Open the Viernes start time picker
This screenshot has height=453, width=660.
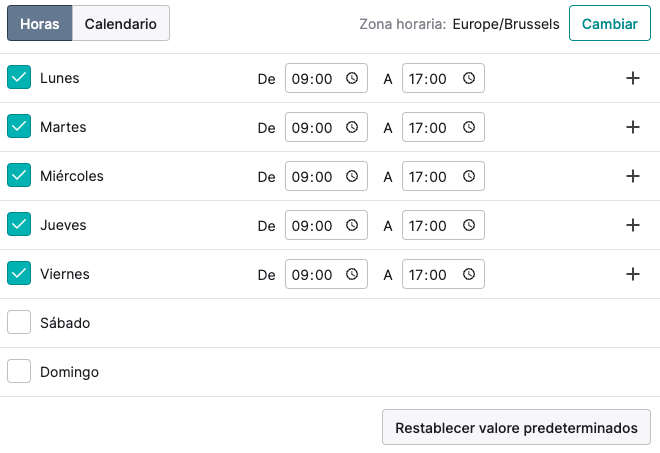(326, 274)
